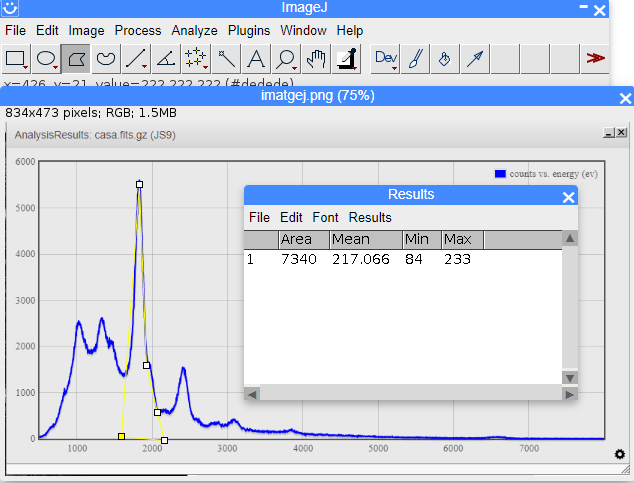The height and width of the screenshot is (483, 634).
Task: Select the Rectangle selection tool
Action: tap(16, 59)
